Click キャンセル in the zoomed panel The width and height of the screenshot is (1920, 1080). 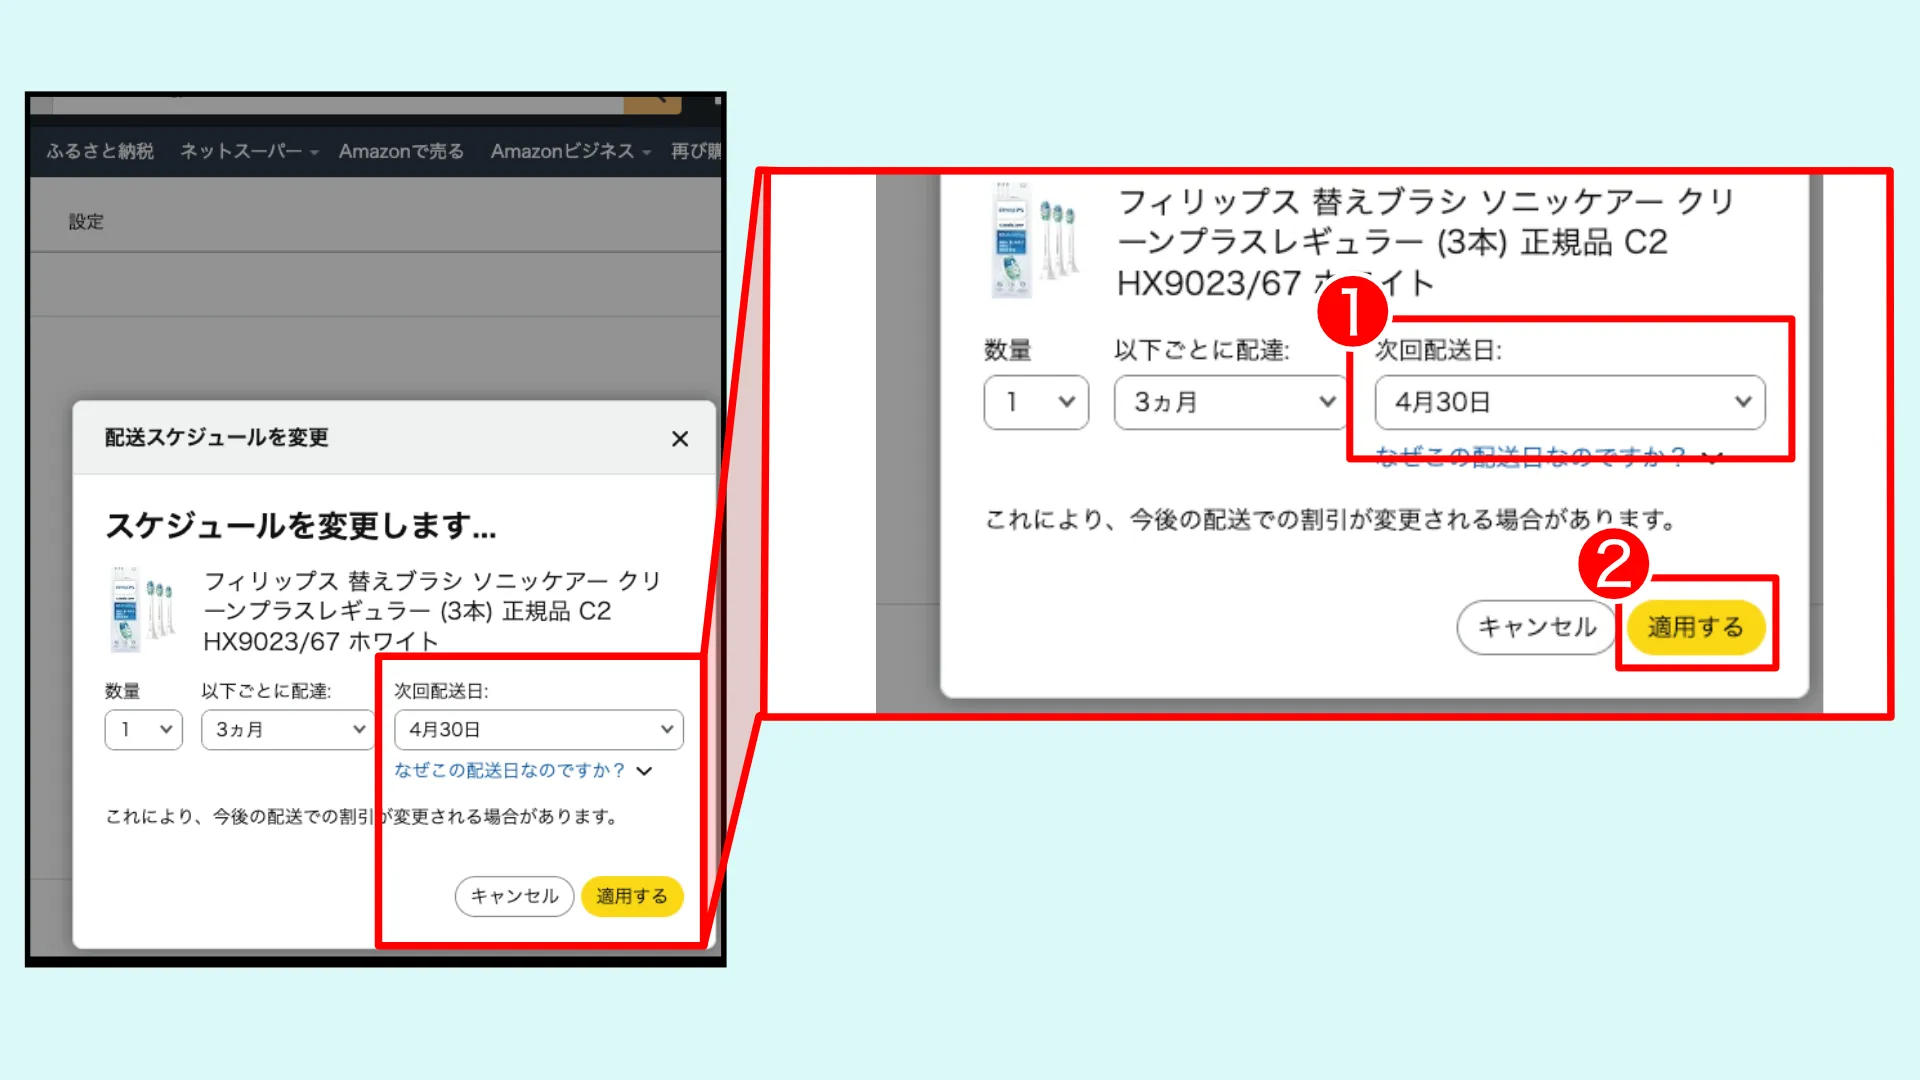coord(1535,627)
